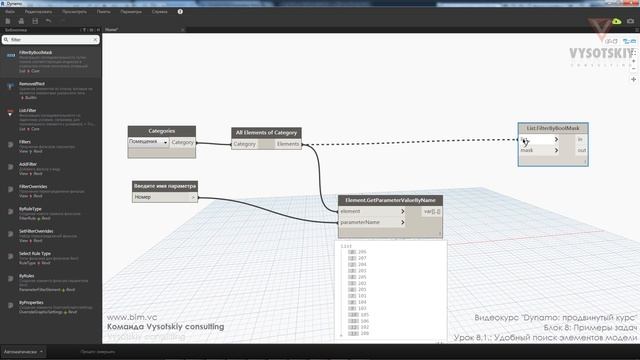The width and height of the screenshot is (640, 360).
Task: Open the run mode dropdown Автоматически
Action: coord(23,351)
